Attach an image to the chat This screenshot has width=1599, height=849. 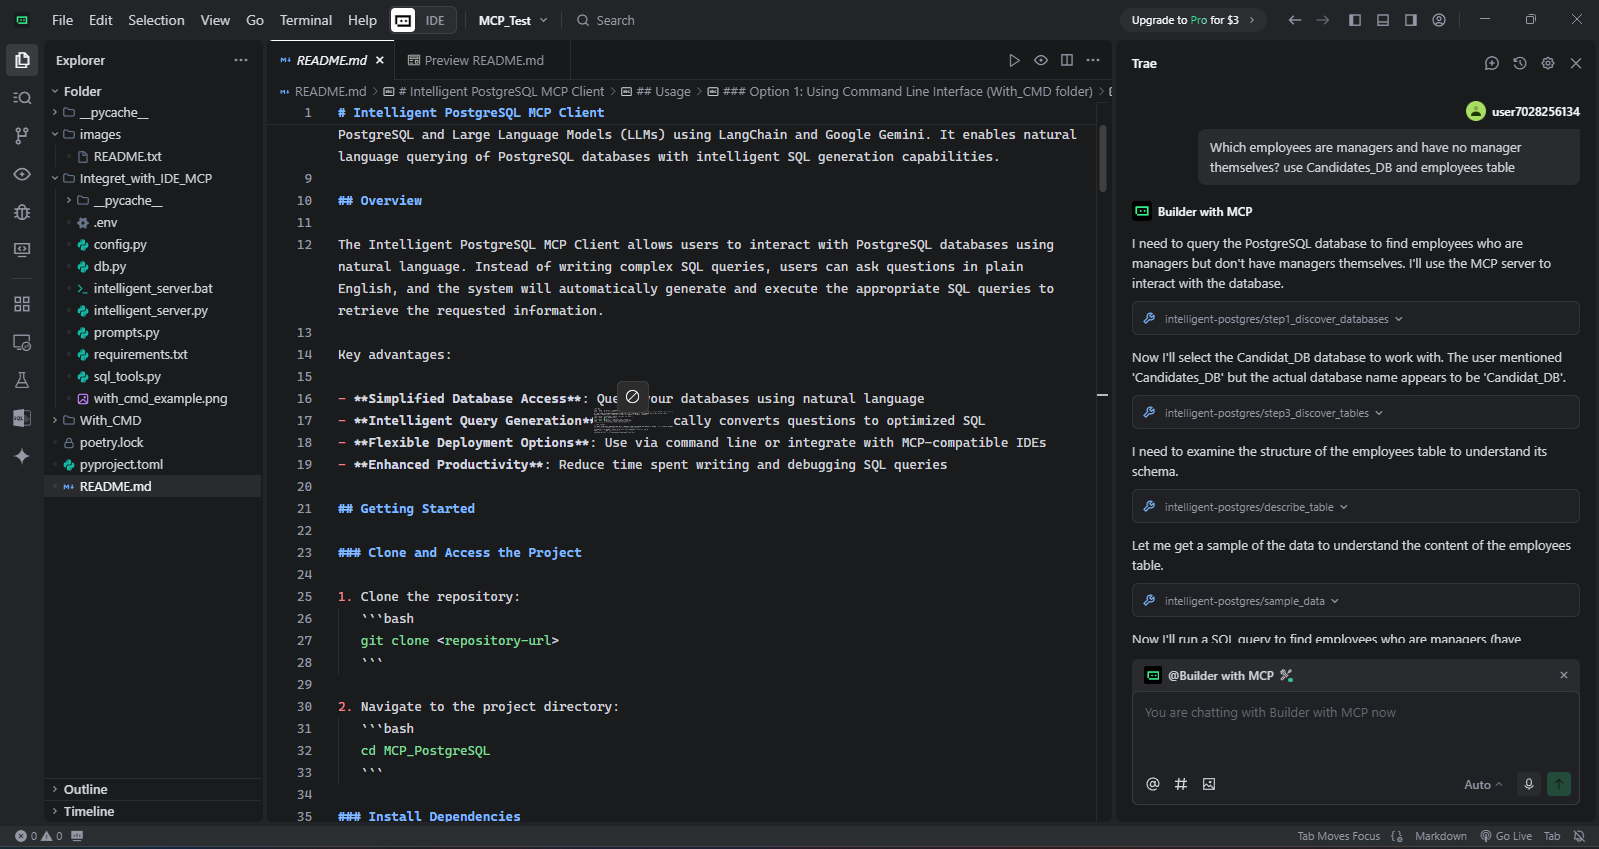pos(1209,784)
